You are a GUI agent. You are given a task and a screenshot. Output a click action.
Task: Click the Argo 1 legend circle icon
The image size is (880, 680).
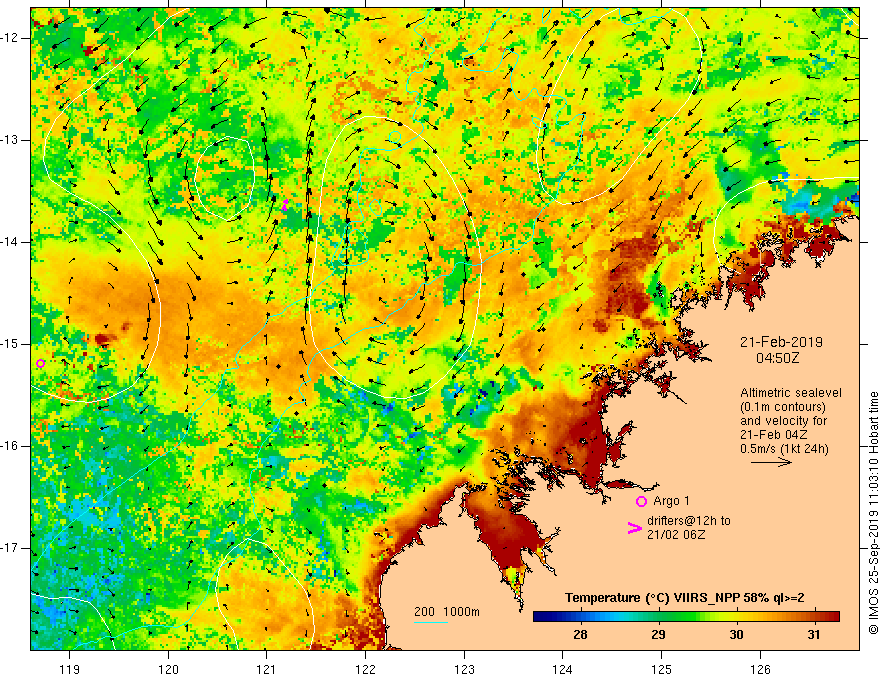(x=641, y=502)
